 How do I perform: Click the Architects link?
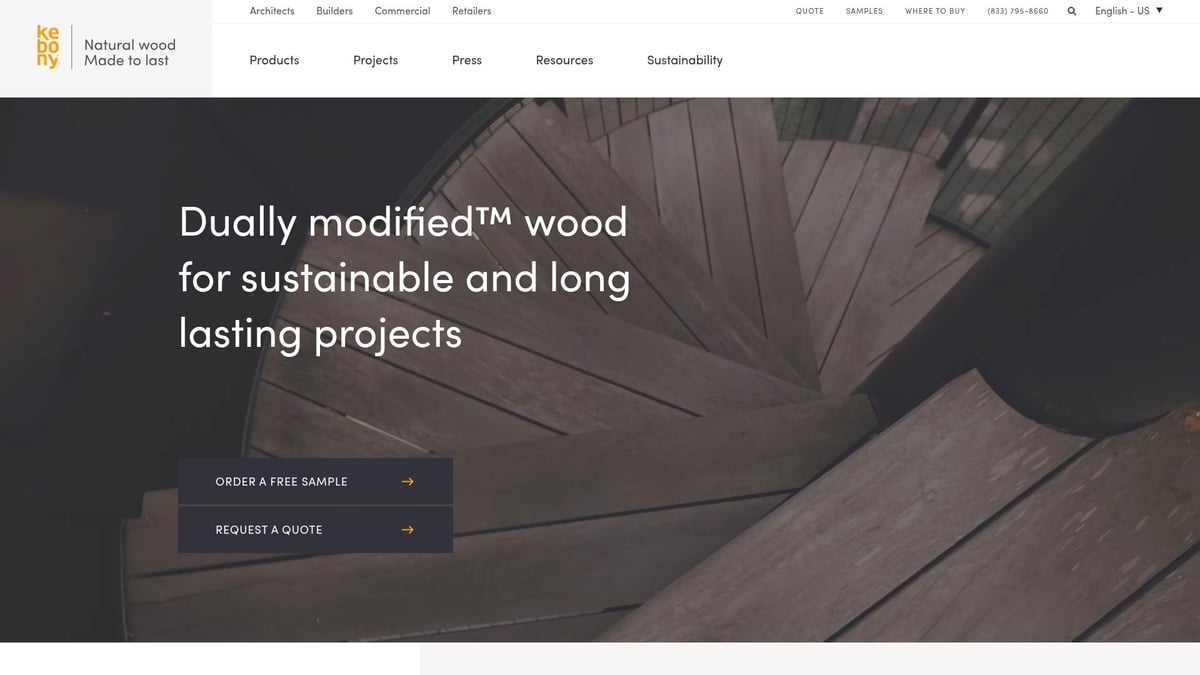click(x=272, y=11)
